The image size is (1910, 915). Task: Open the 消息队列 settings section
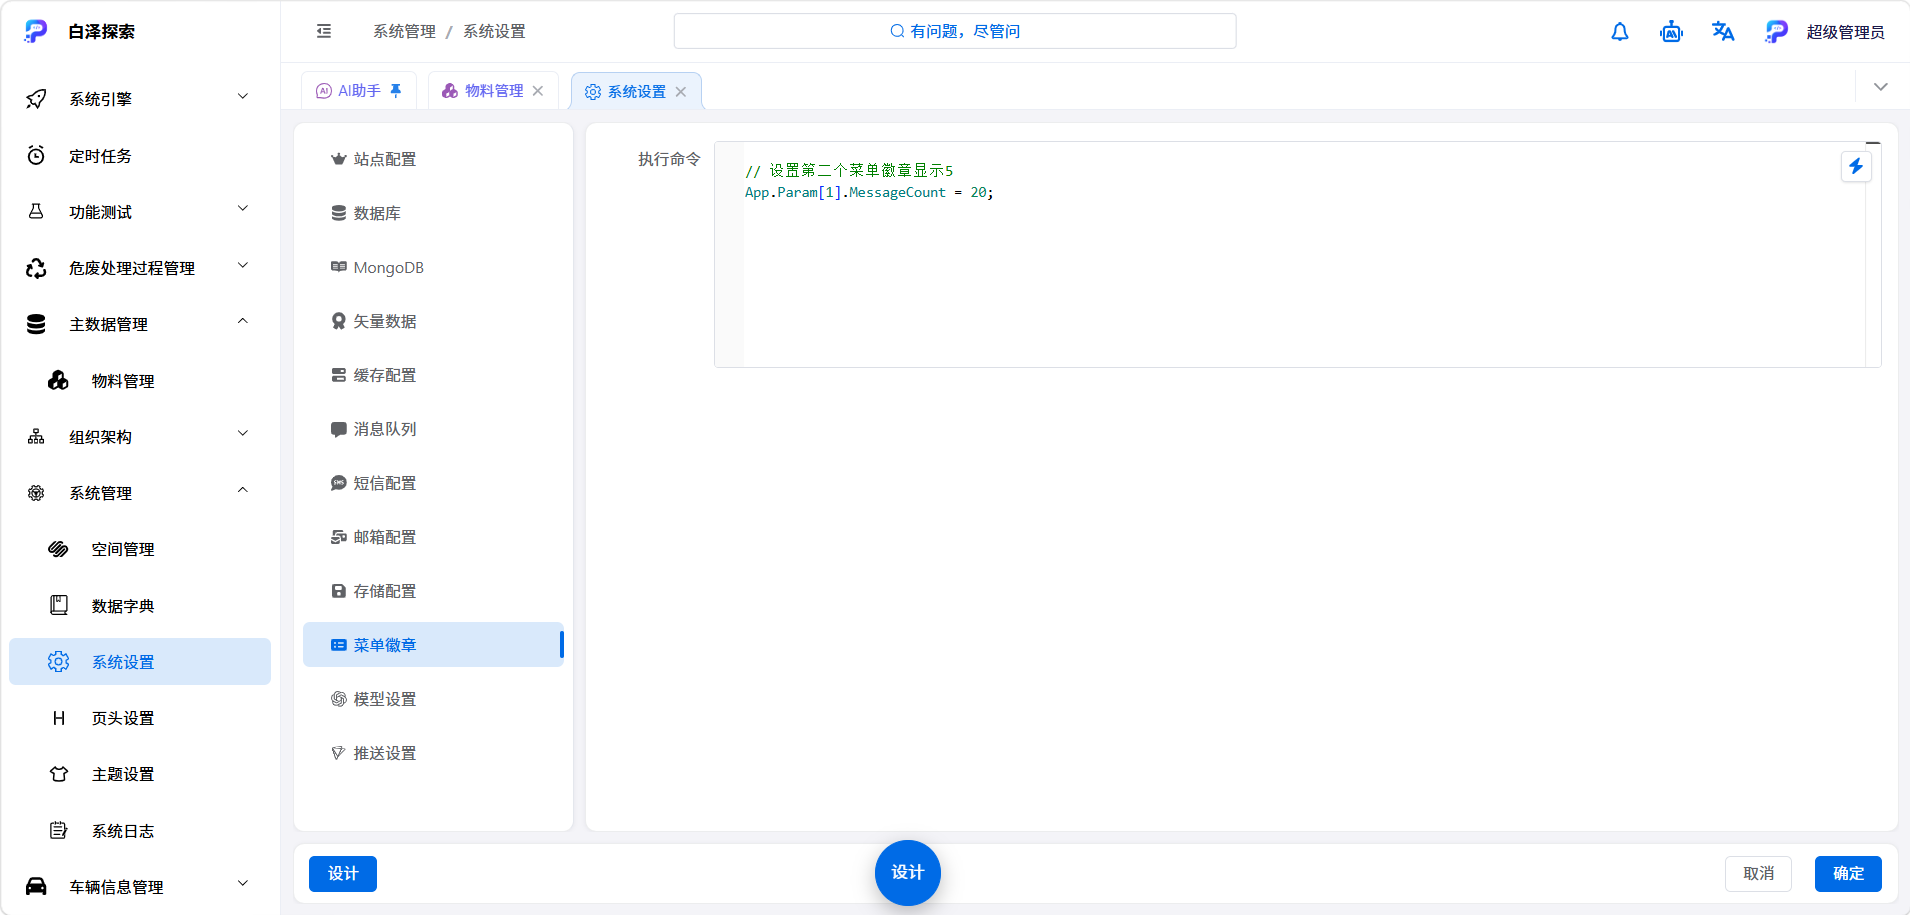click(433, 429)
